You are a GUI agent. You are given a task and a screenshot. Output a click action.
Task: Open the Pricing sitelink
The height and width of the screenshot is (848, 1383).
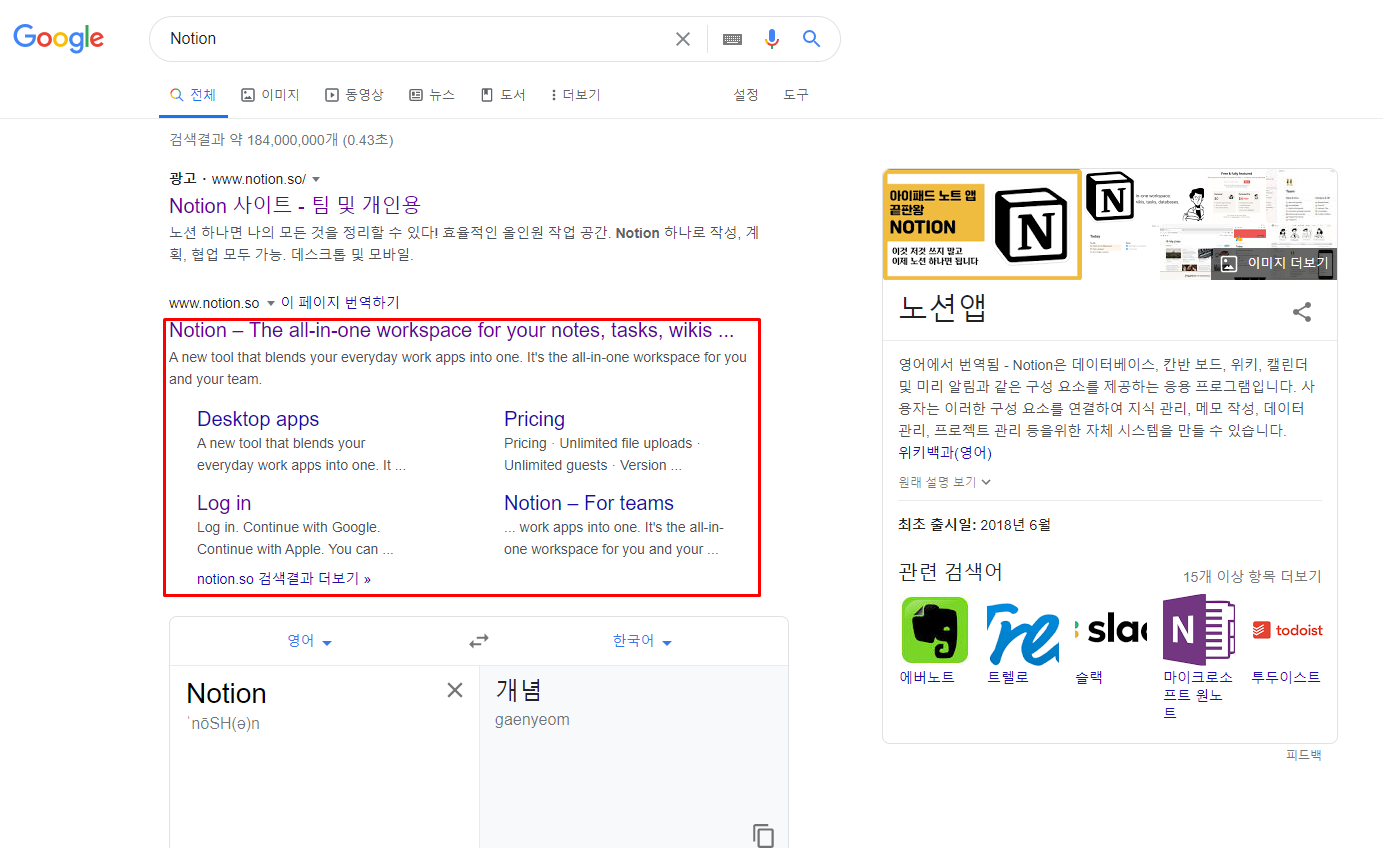coord(534,419)
